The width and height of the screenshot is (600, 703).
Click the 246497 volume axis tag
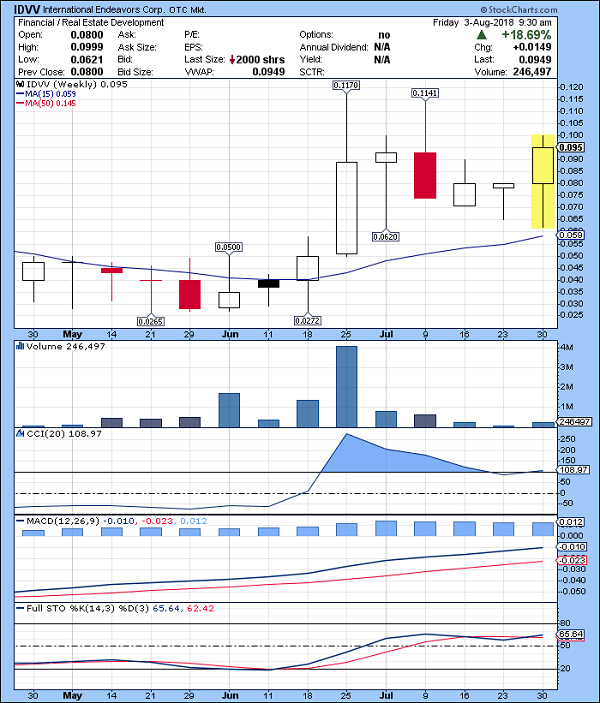(574, 422)
